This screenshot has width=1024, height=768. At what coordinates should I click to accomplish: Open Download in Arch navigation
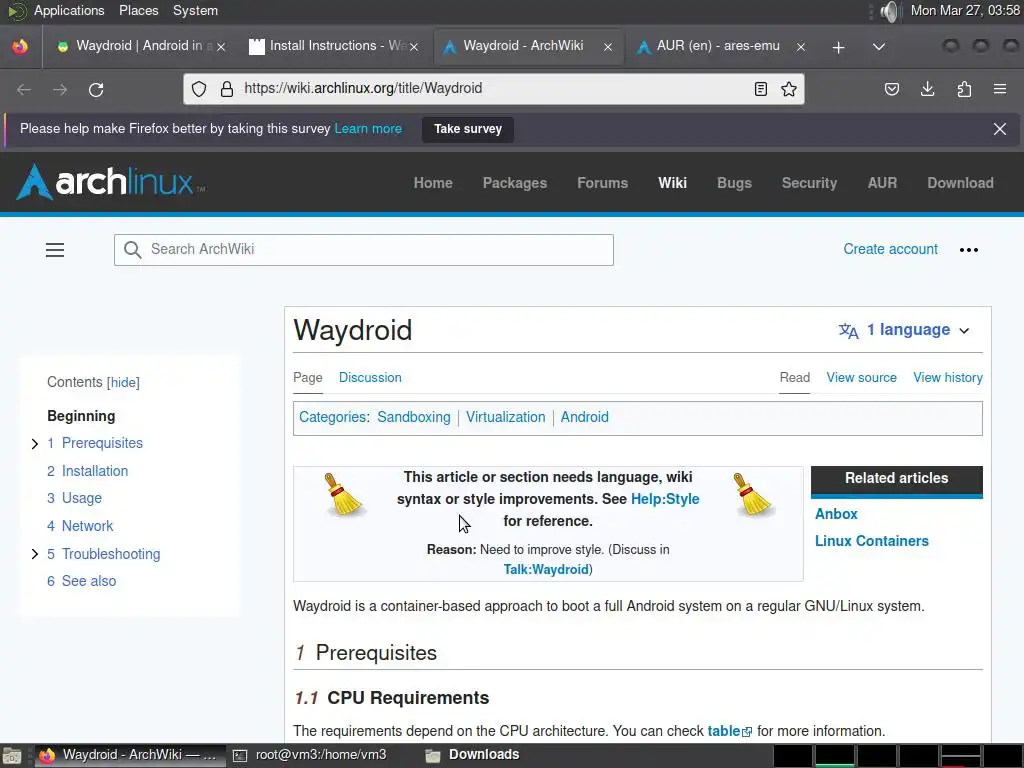click(960, 183)
